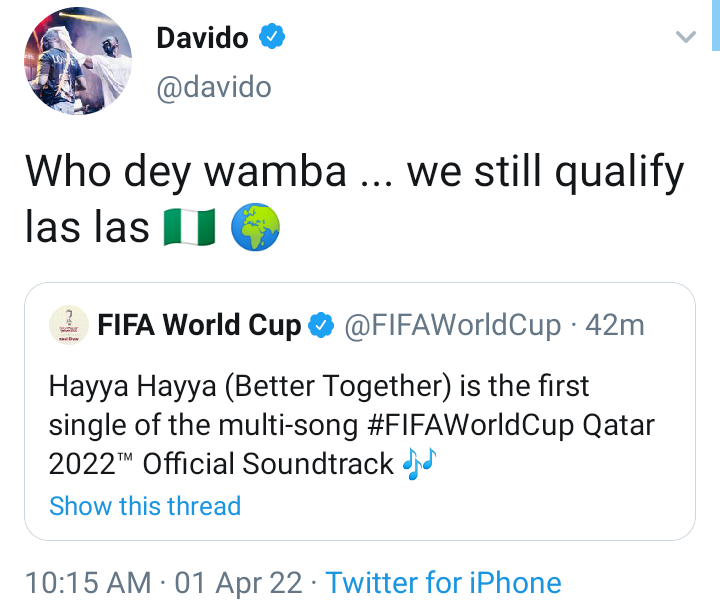Image resolution: width=720 pixels, height=605 pixels.
Task: Click FIFA World Cup's verified badge
Action: (x=320, y=325)
